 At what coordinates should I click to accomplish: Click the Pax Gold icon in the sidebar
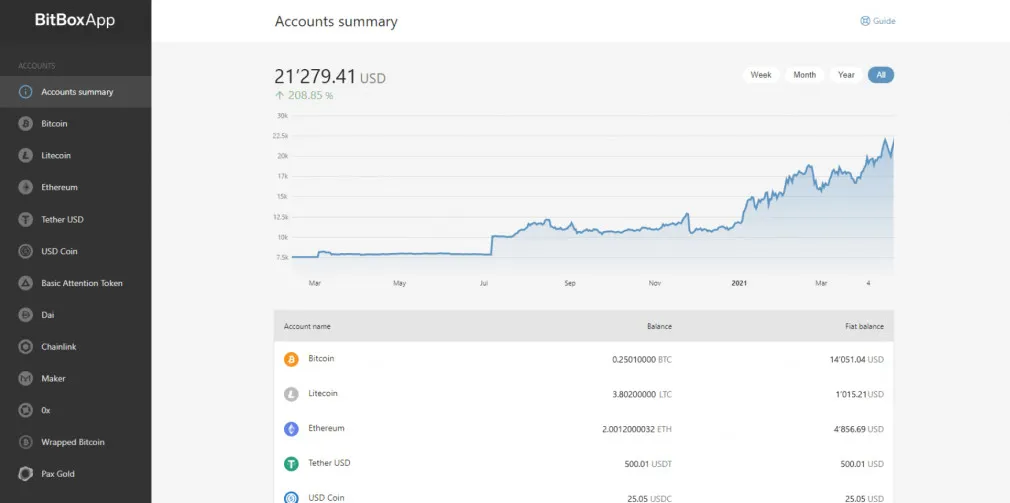(x=25, y=474)
